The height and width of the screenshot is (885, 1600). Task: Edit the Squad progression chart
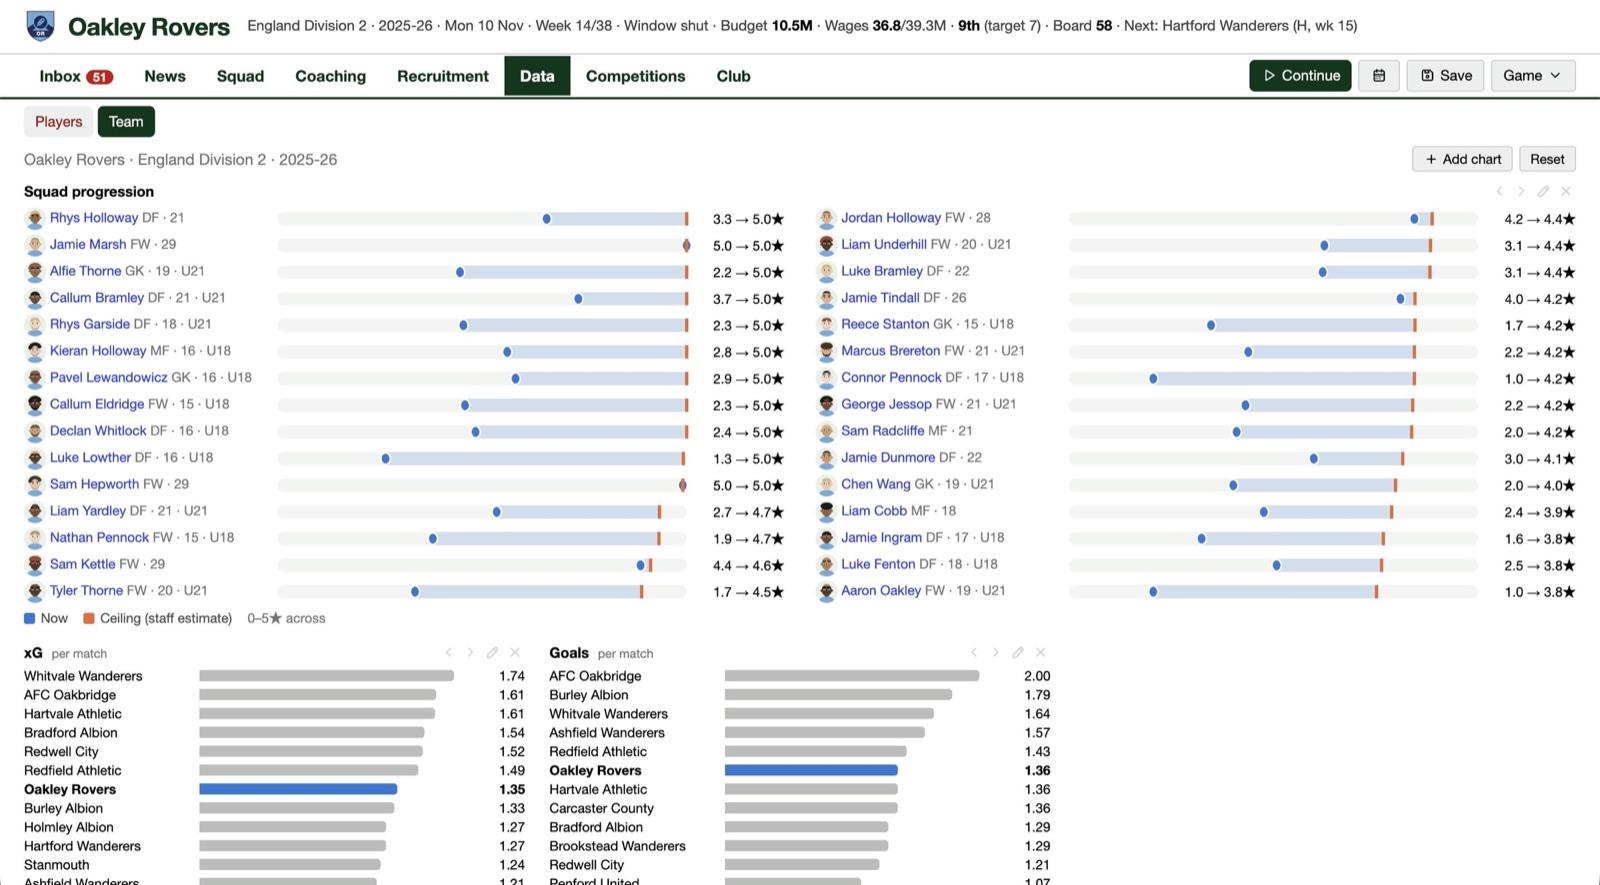pyautogui.click(x=1543, y=191)
